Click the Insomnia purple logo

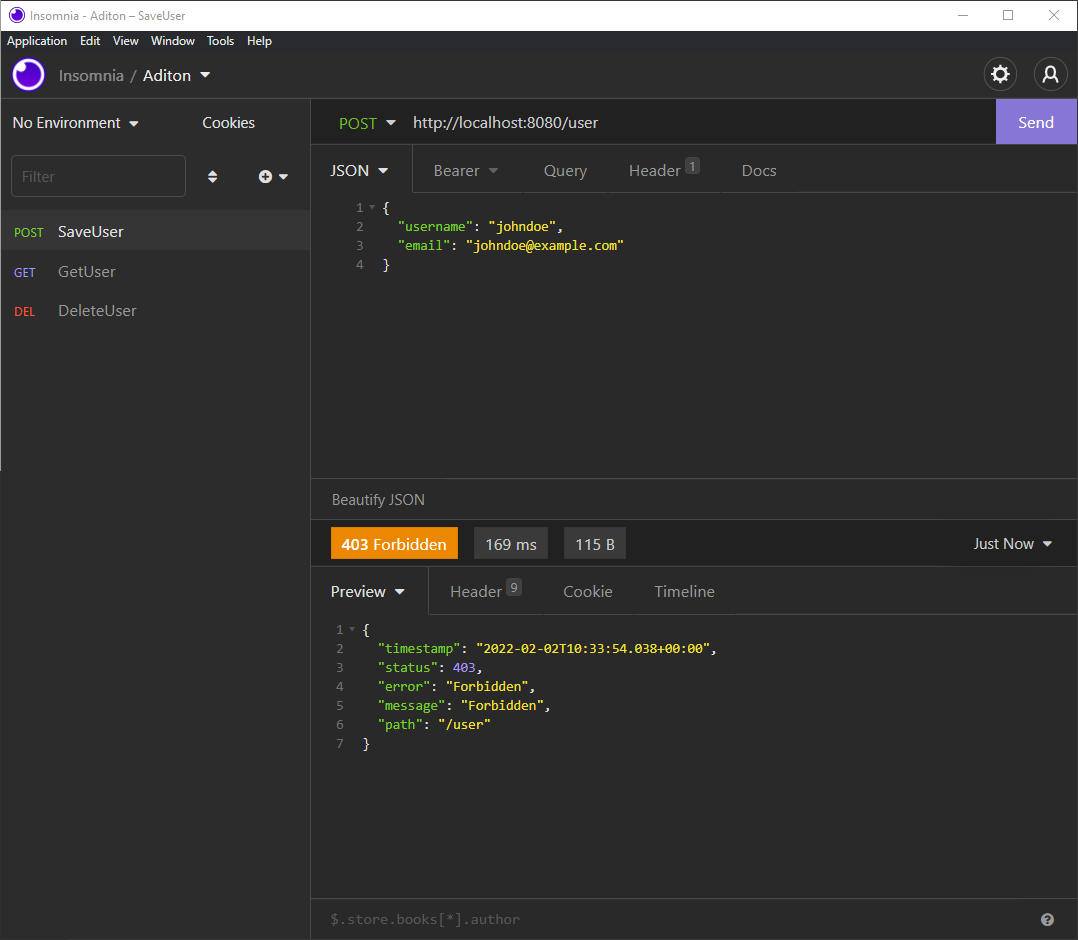(x=28, y=75)
